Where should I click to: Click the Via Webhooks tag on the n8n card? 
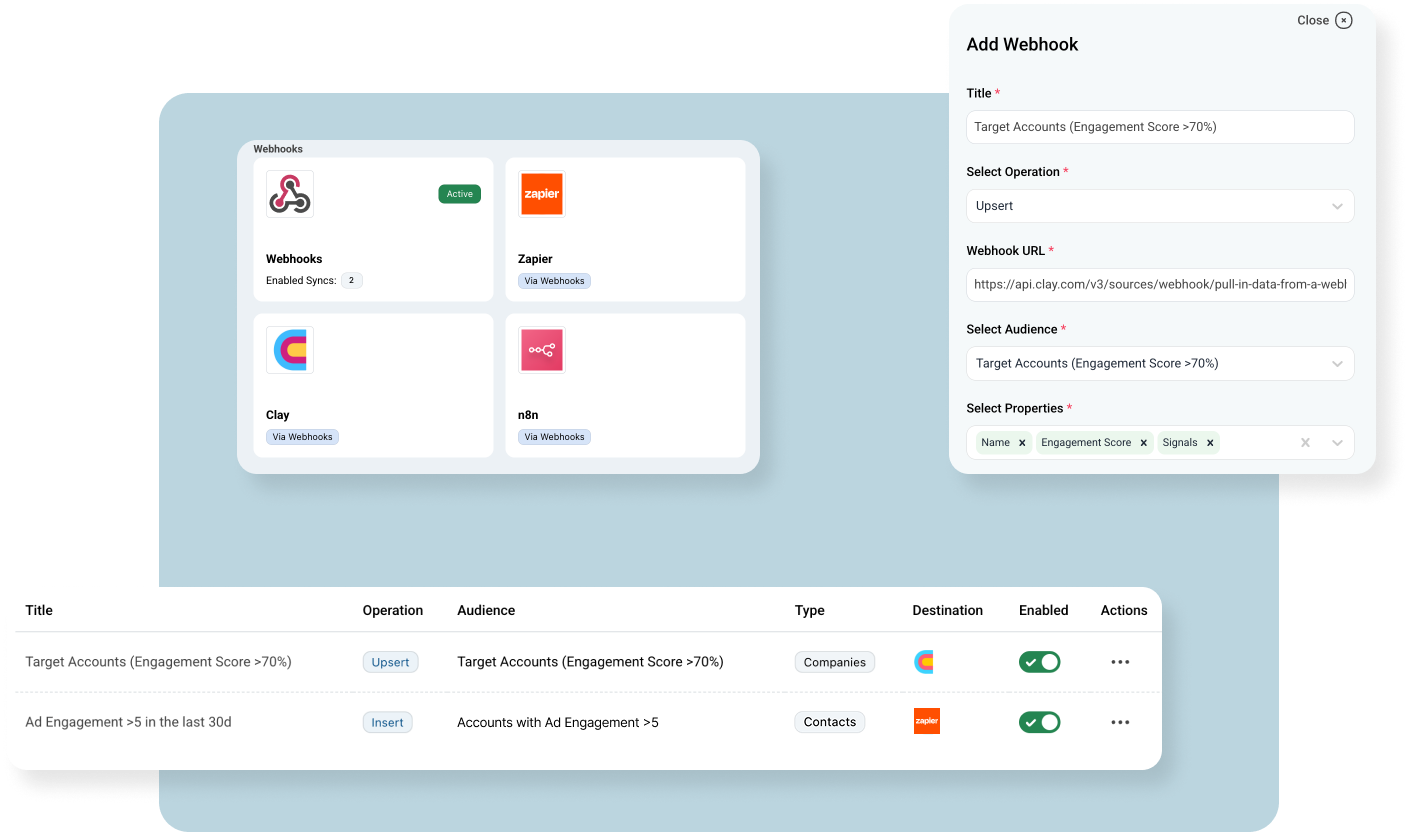coord(554,437)
